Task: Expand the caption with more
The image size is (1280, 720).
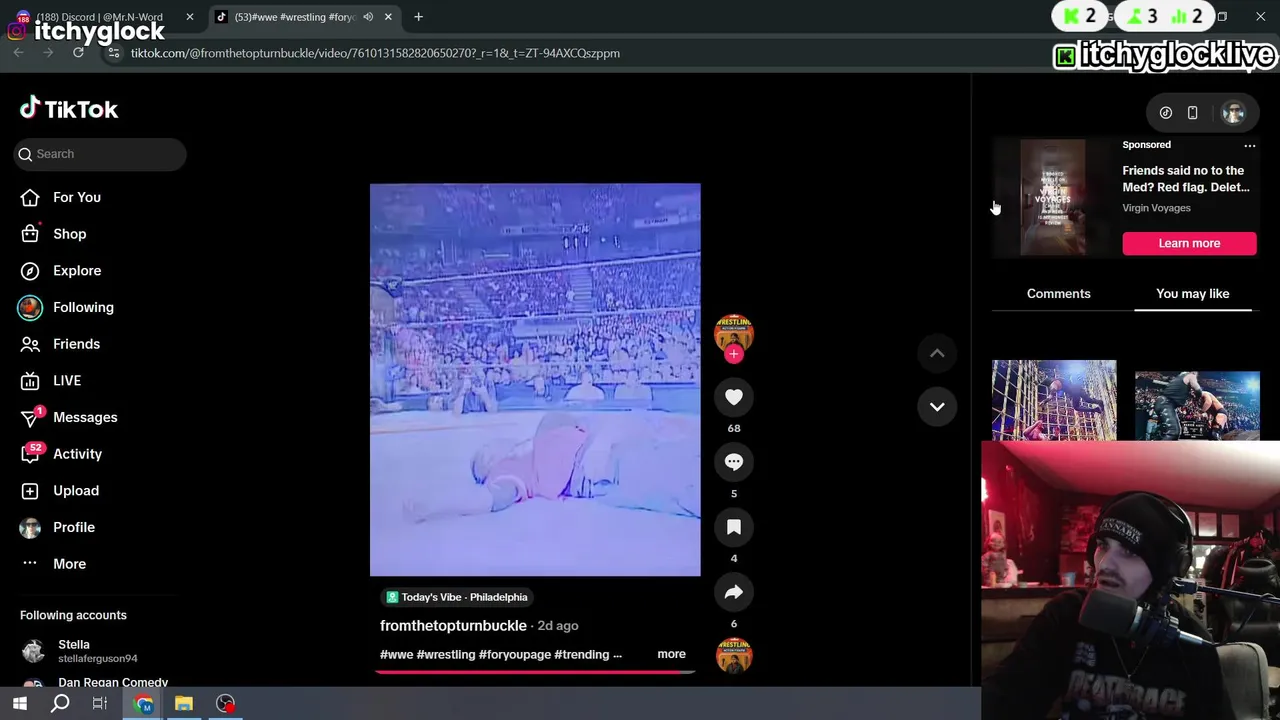Action: pos(671,654)
